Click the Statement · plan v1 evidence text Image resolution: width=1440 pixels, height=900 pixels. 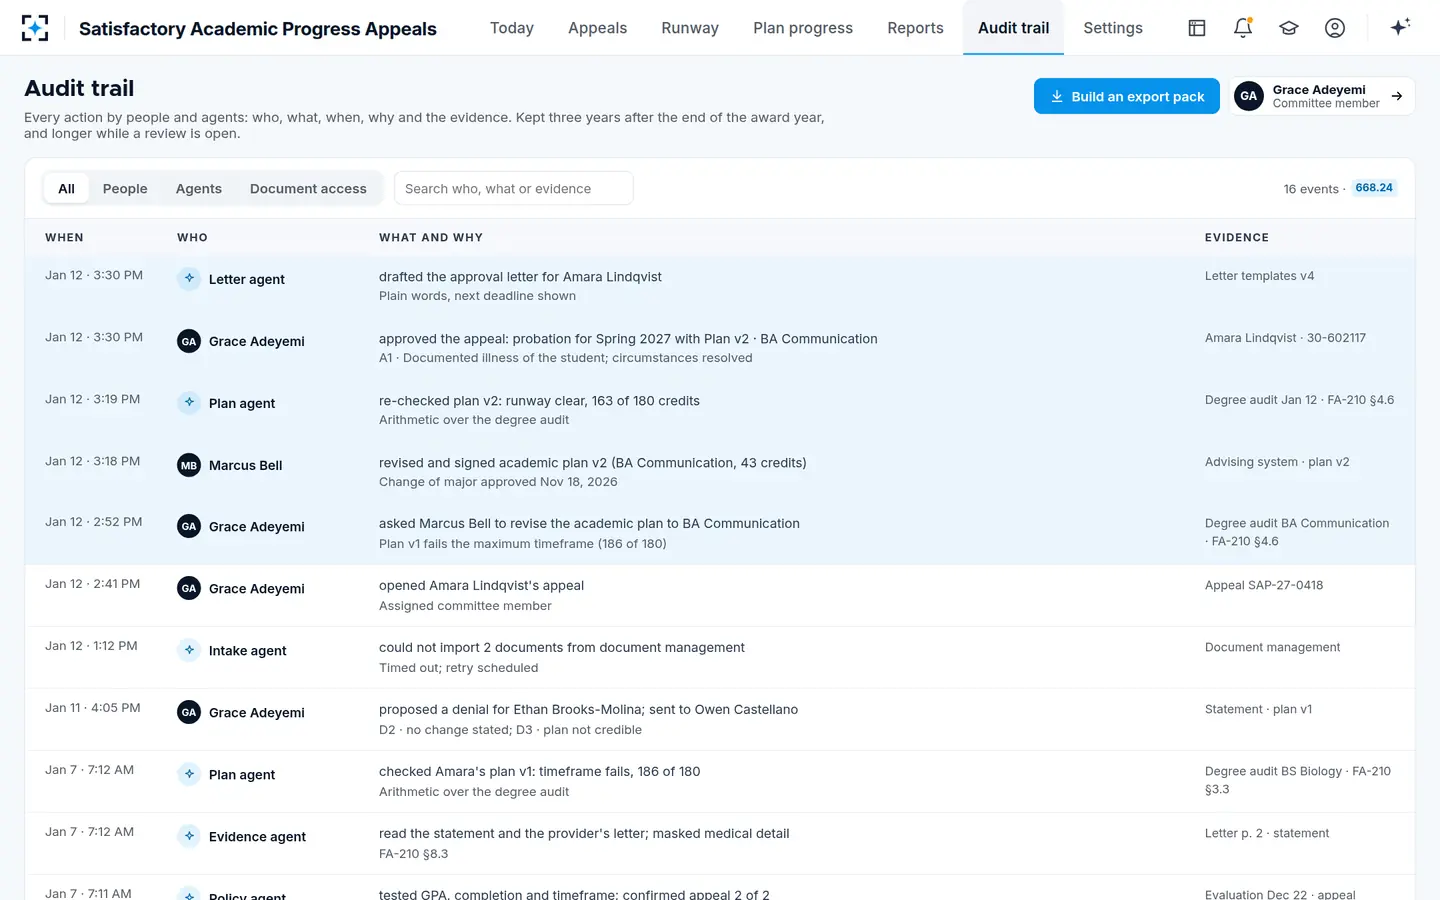click(1258, 709)
